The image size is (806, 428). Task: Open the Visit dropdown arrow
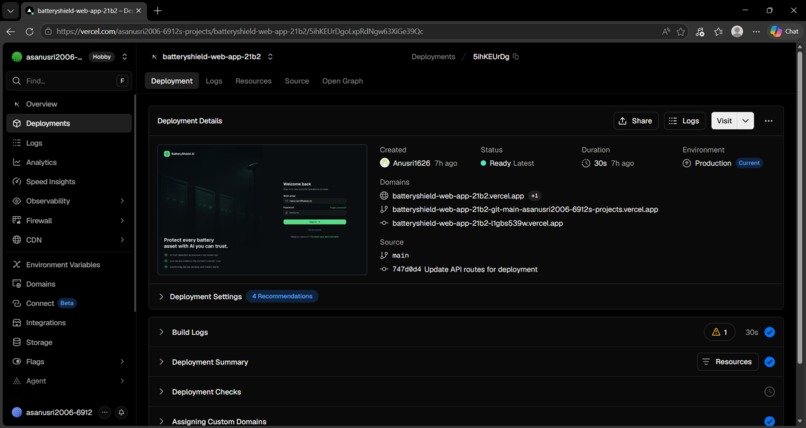tap(746, 121)
